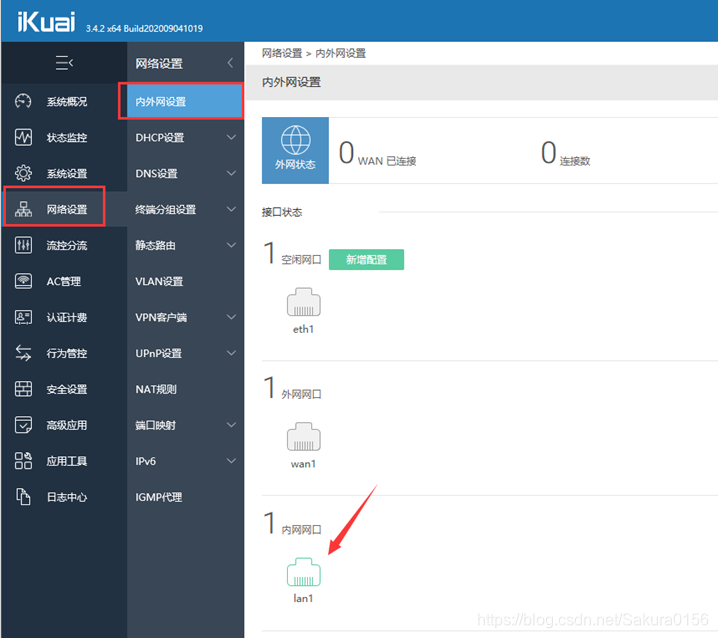Open 应用工具 menu label
The image size is (718, 638).
tap(67, 461)
